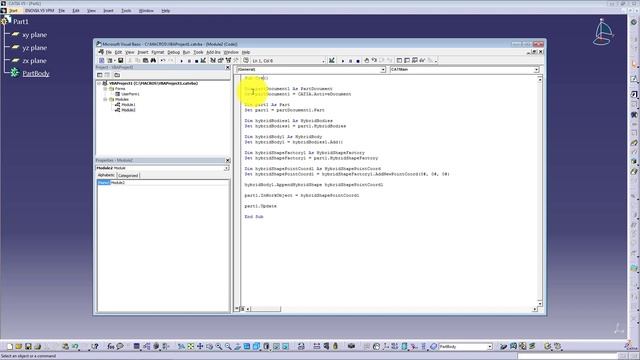Click the code window horizontal scrollbar thumb
The width and height of the screenshot is (640, 360).
pos(265,309)
